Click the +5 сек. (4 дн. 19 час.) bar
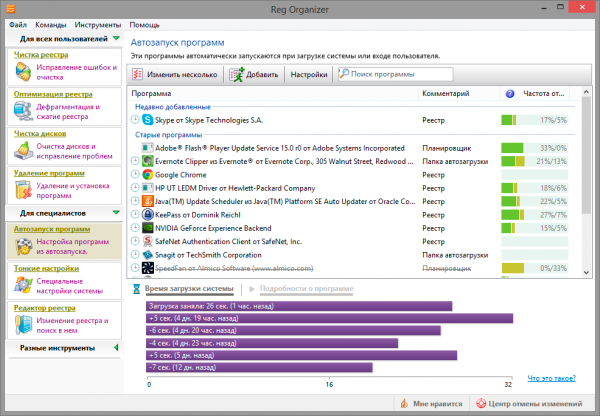This screenshot has width=600, height=416. tap(329, 318)
